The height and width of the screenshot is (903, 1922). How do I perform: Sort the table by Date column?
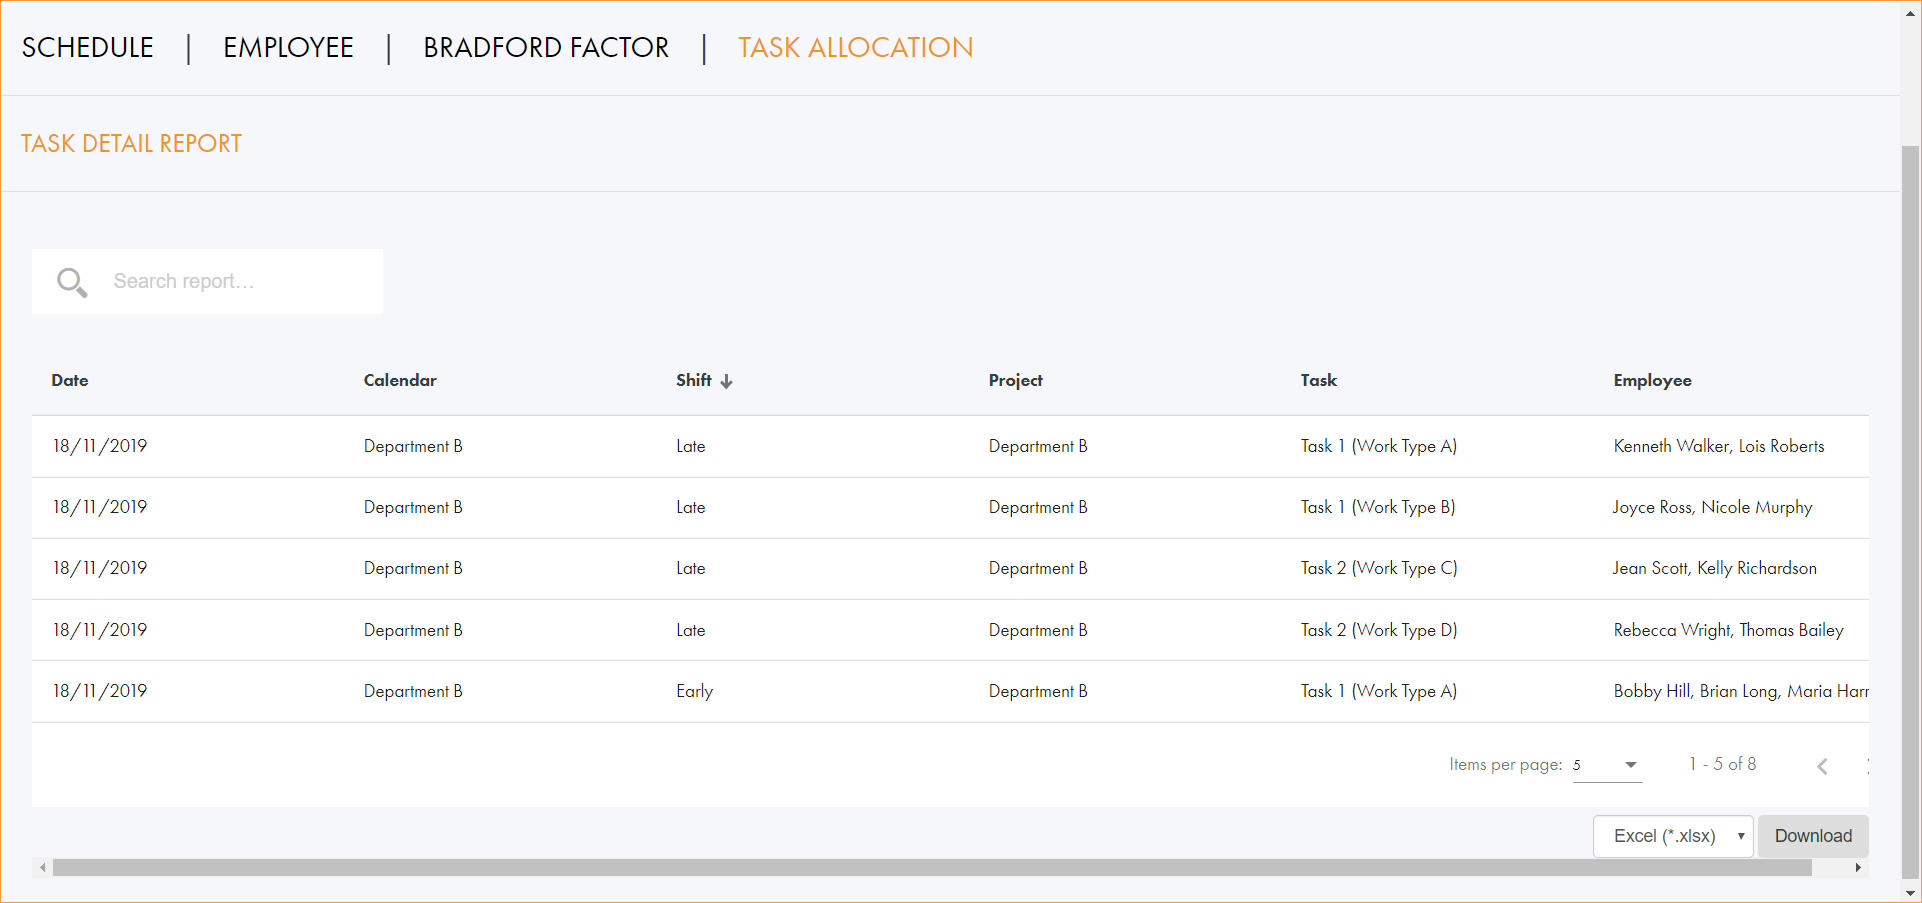pyautogui.click(x=70, y=380)
